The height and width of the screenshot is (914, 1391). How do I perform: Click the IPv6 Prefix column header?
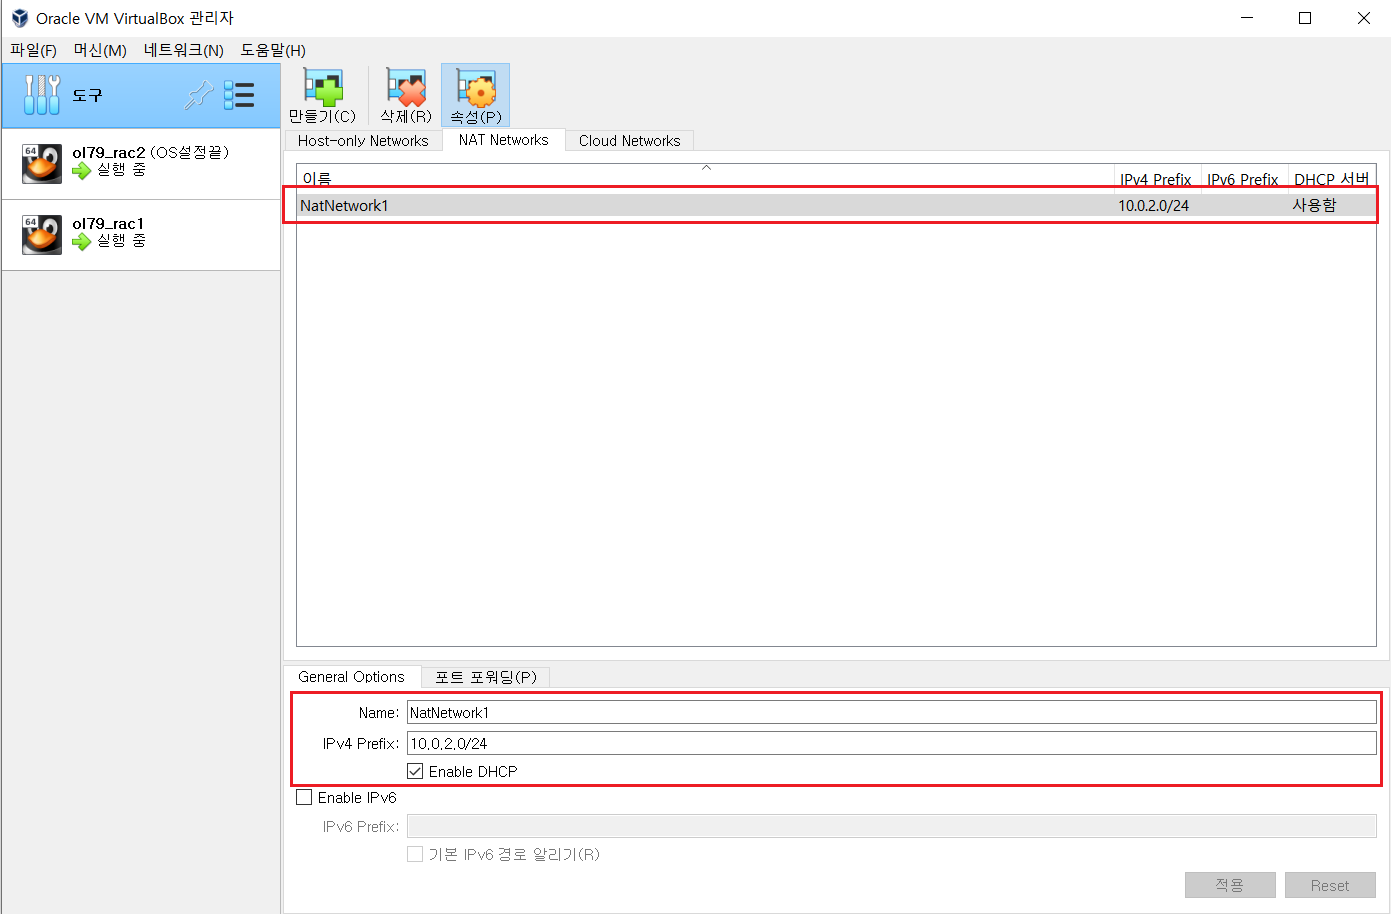click(x=1244, y=179)
